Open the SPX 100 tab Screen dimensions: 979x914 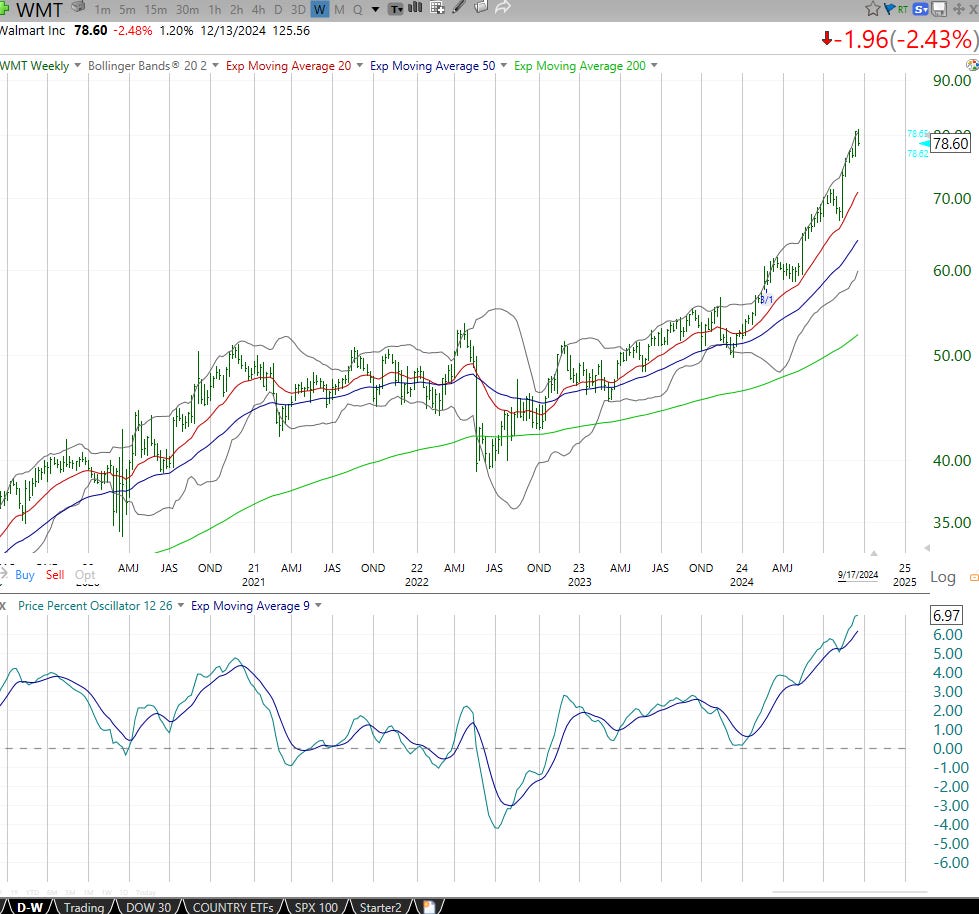click(x=316, y=907)
